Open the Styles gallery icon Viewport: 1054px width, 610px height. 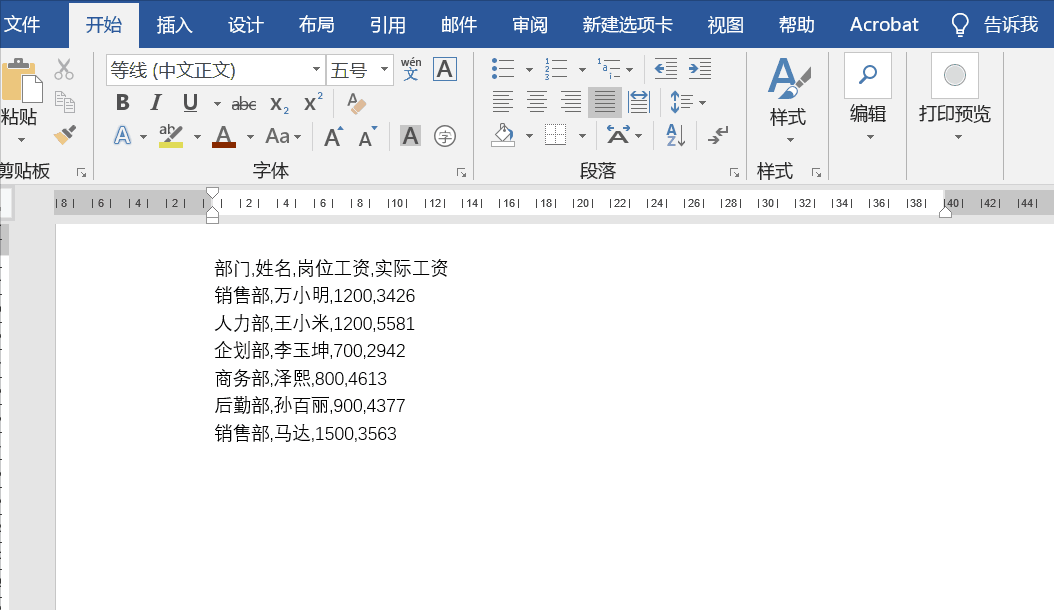click(x=788, y=79)
